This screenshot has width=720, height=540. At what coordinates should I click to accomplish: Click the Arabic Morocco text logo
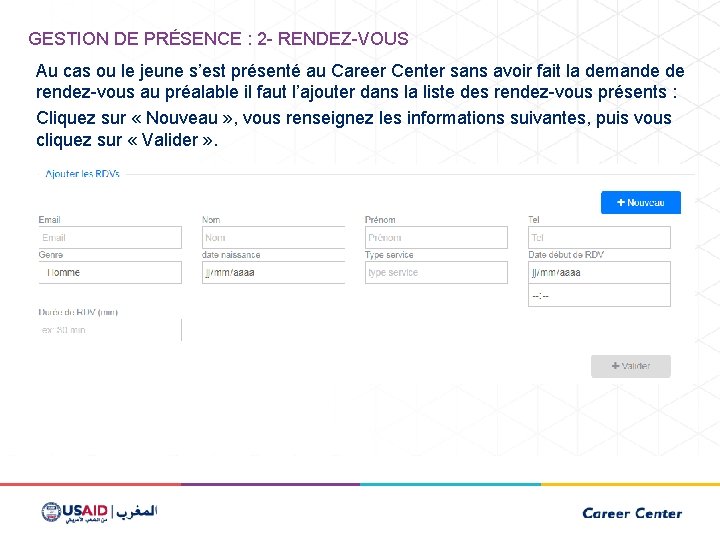pyautogui.click(x=136, y=512)
